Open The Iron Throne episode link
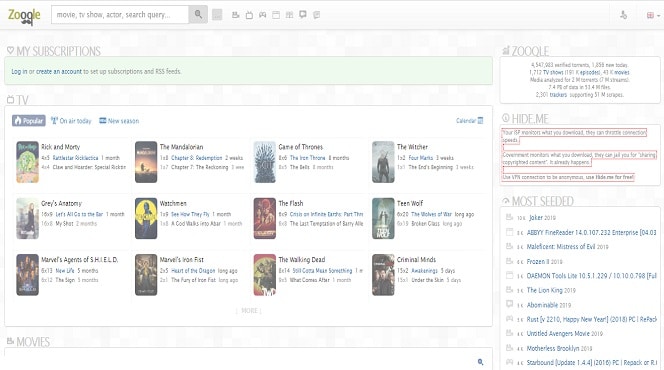Screen dimensions: 664x370 point(307,158)
